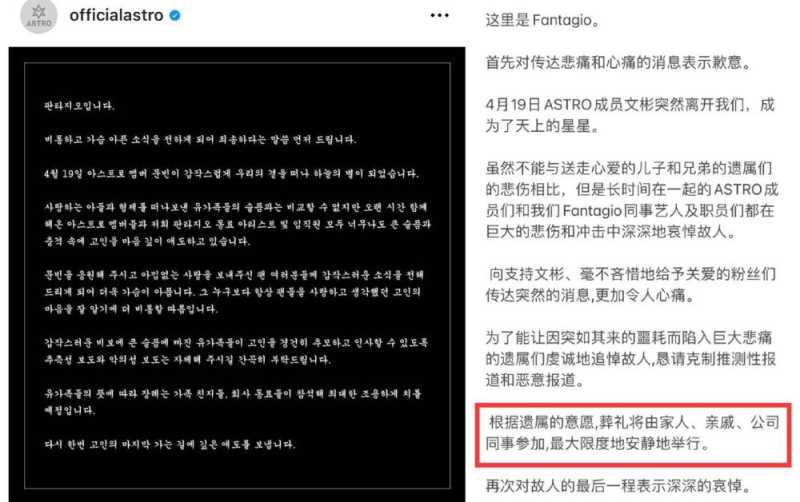800x502 pixels.
Task: Click the red-boxed text '根据遗属的意愿'
Action: click(633, 433)
